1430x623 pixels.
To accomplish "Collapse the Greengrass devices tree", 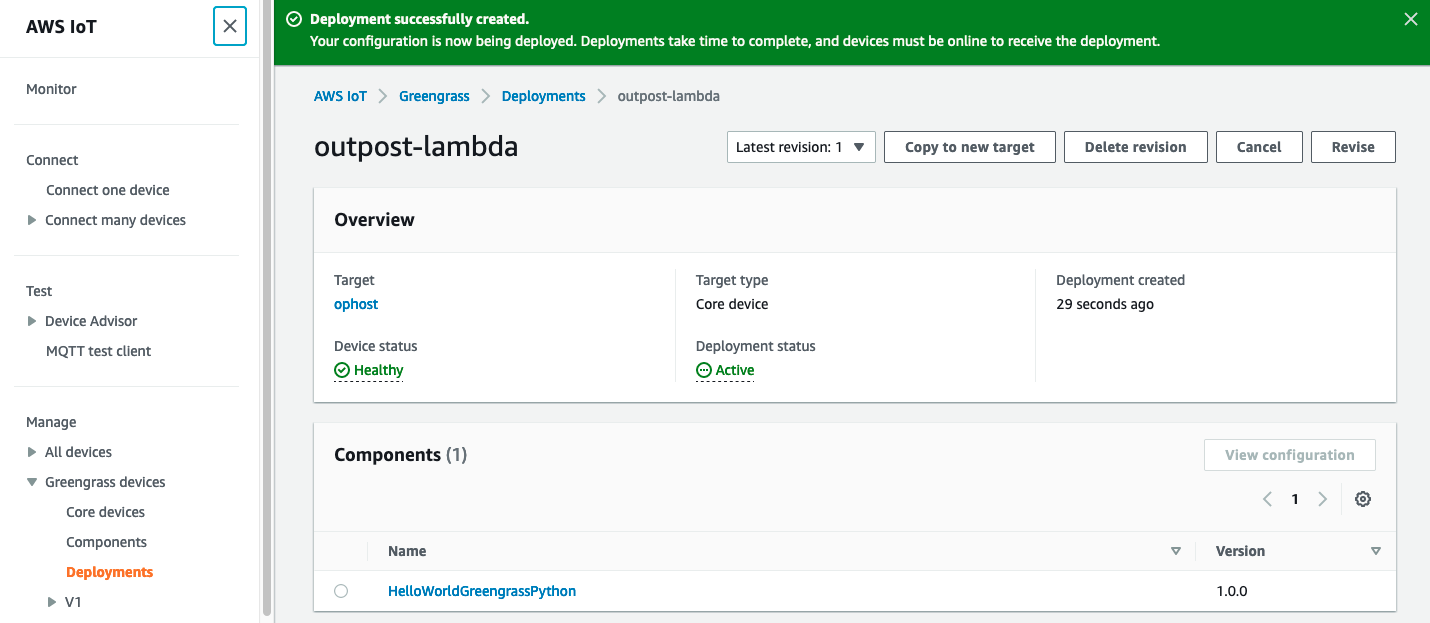I will 32,482.
